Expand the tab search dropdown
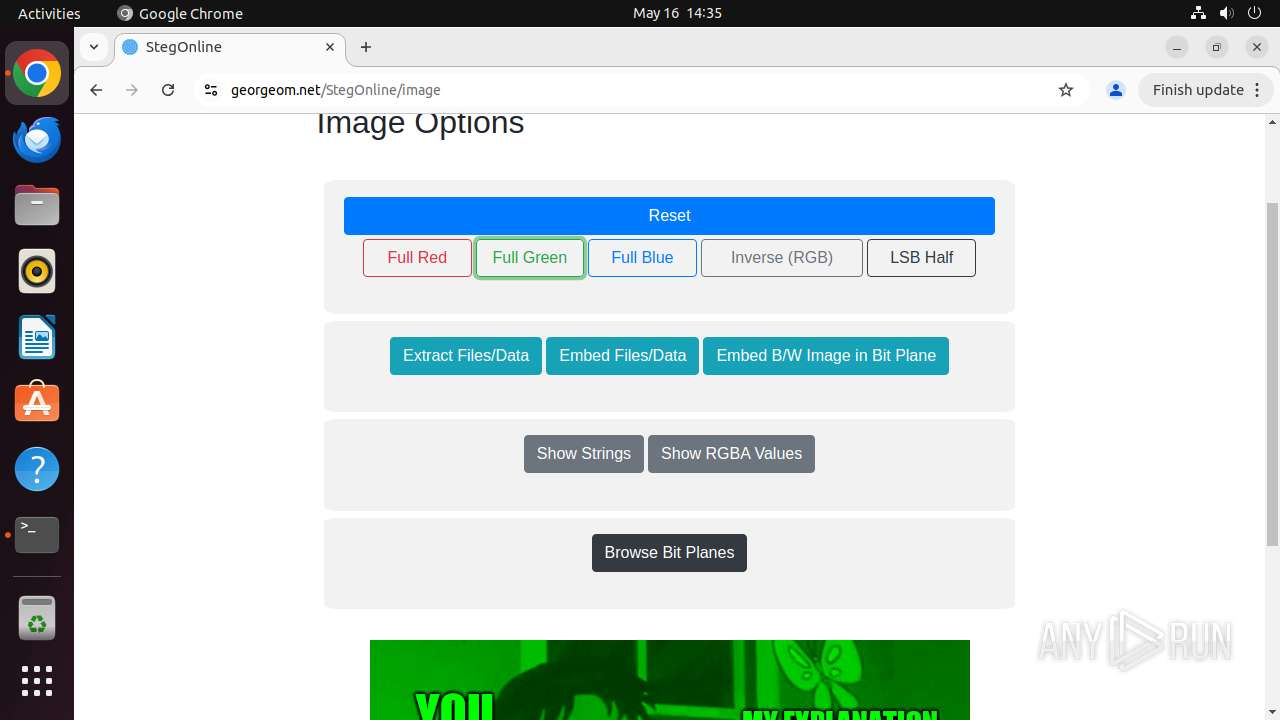1280x720 pixels. coord(93,47)
